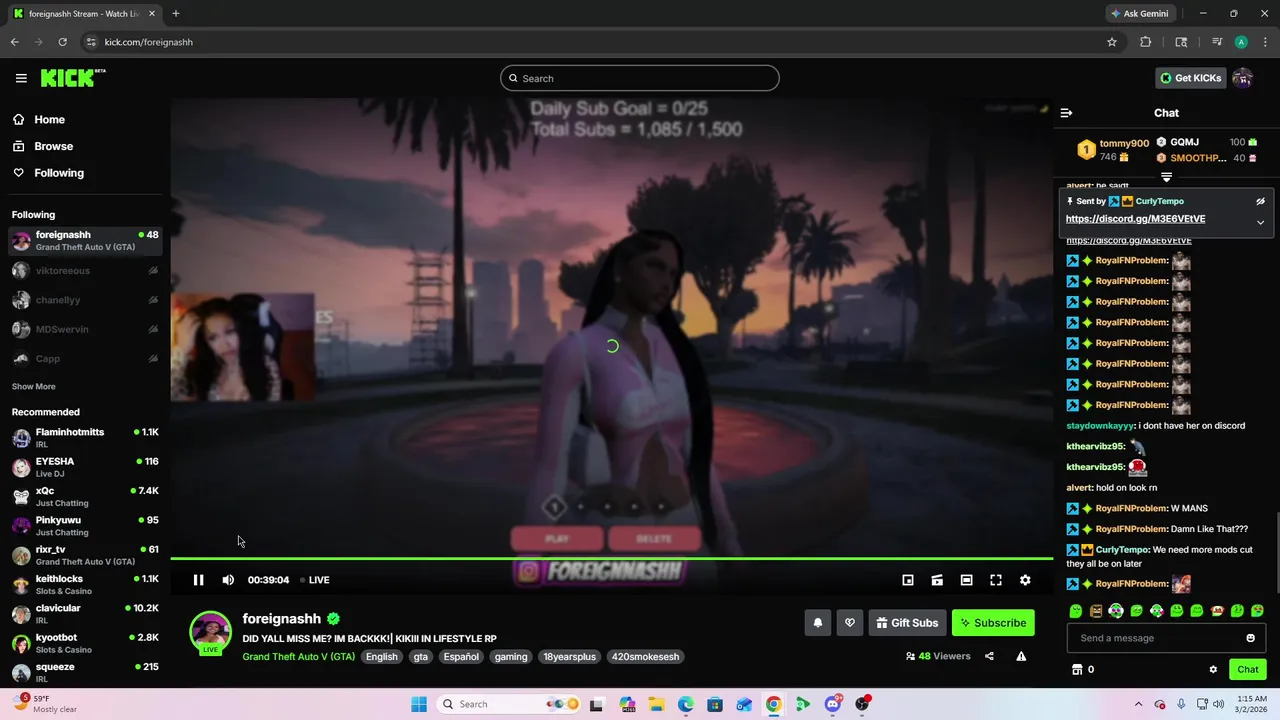The image size is (1280, 720).
Task: Click the 420smokesesh tag
Action: click(x=645, y=657)
